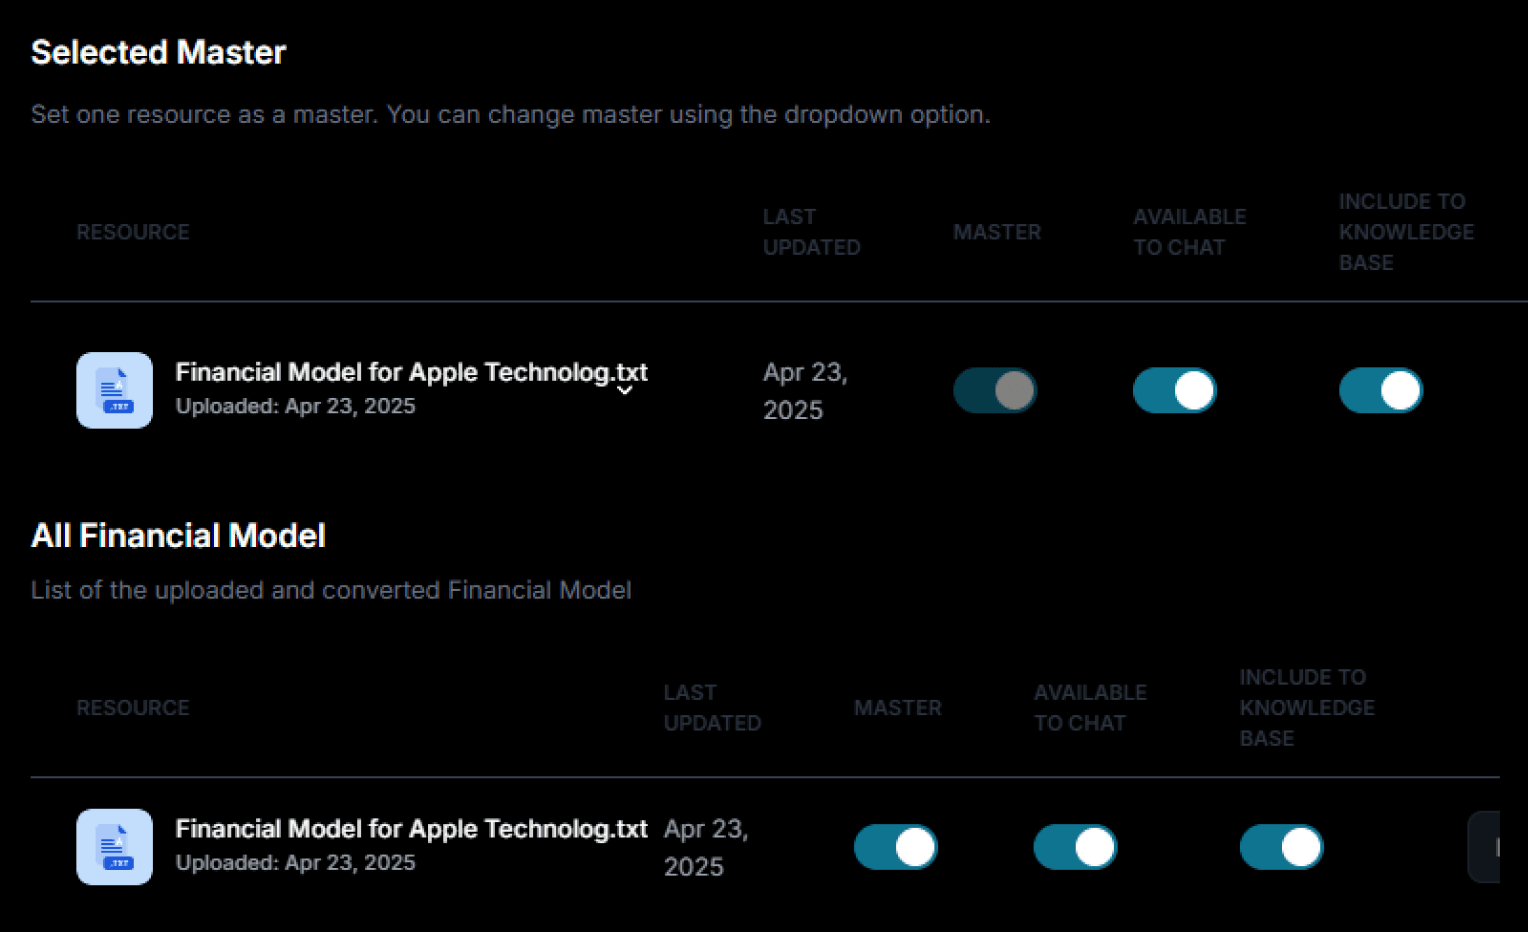The width and height of the screenshot is (1528, 932).
Task: Click Include to Knowledge Base header in Selected Master table
Action: pos(1407,232)
